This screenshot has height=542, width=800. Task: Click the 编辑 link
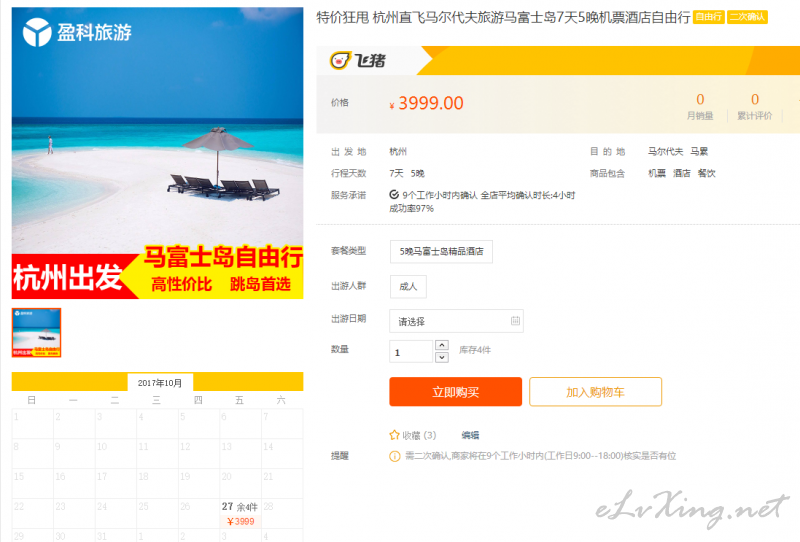470,435
